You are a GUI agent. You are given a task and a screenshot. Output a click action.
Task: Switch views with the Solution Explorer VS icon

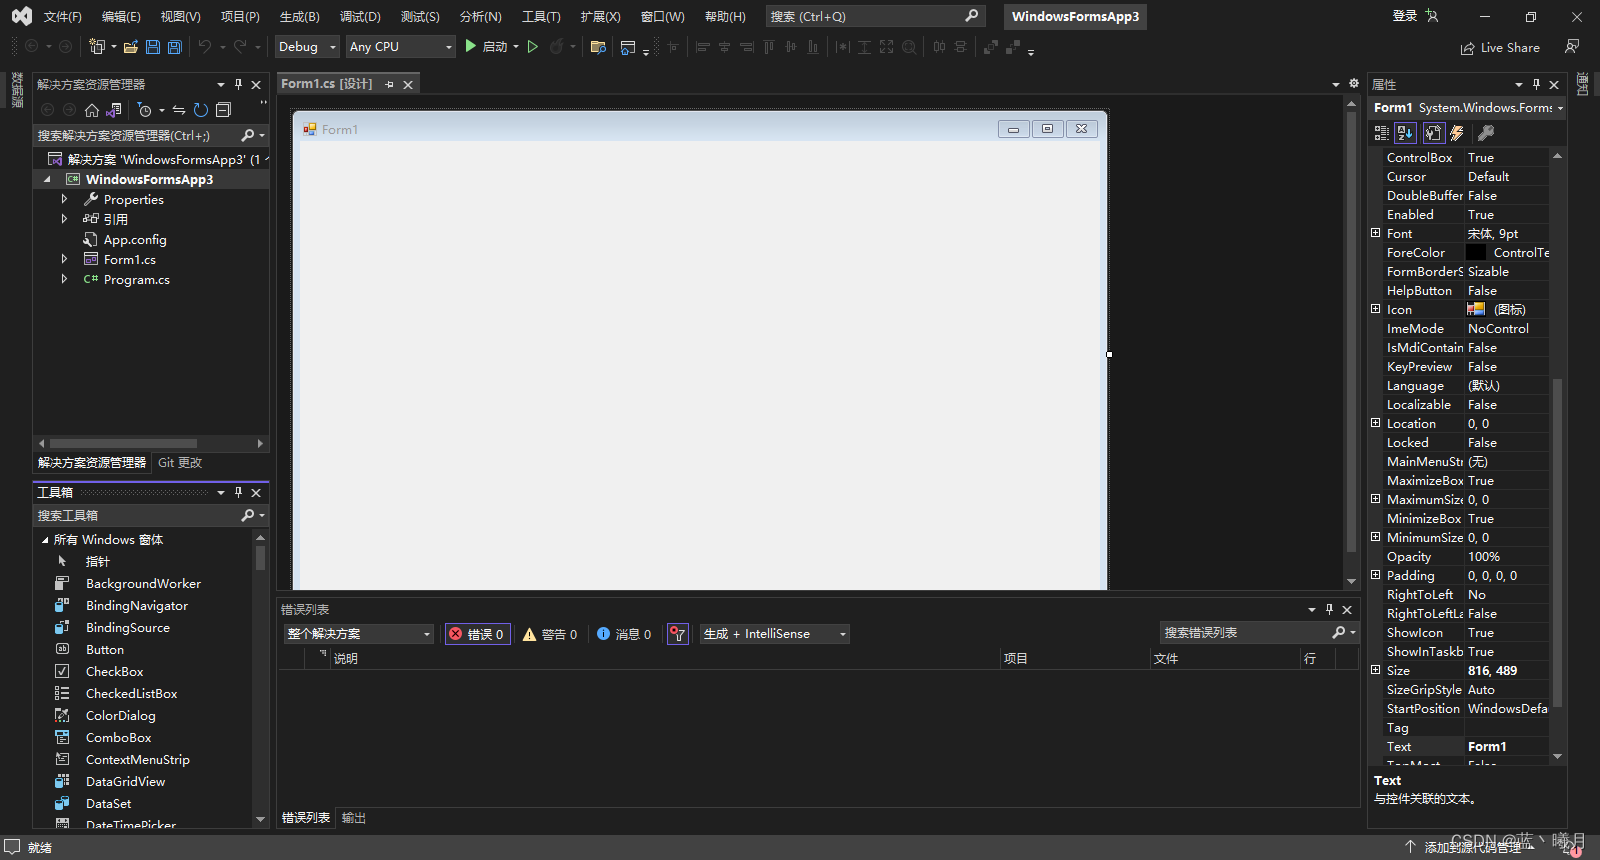tap(114, 110)
